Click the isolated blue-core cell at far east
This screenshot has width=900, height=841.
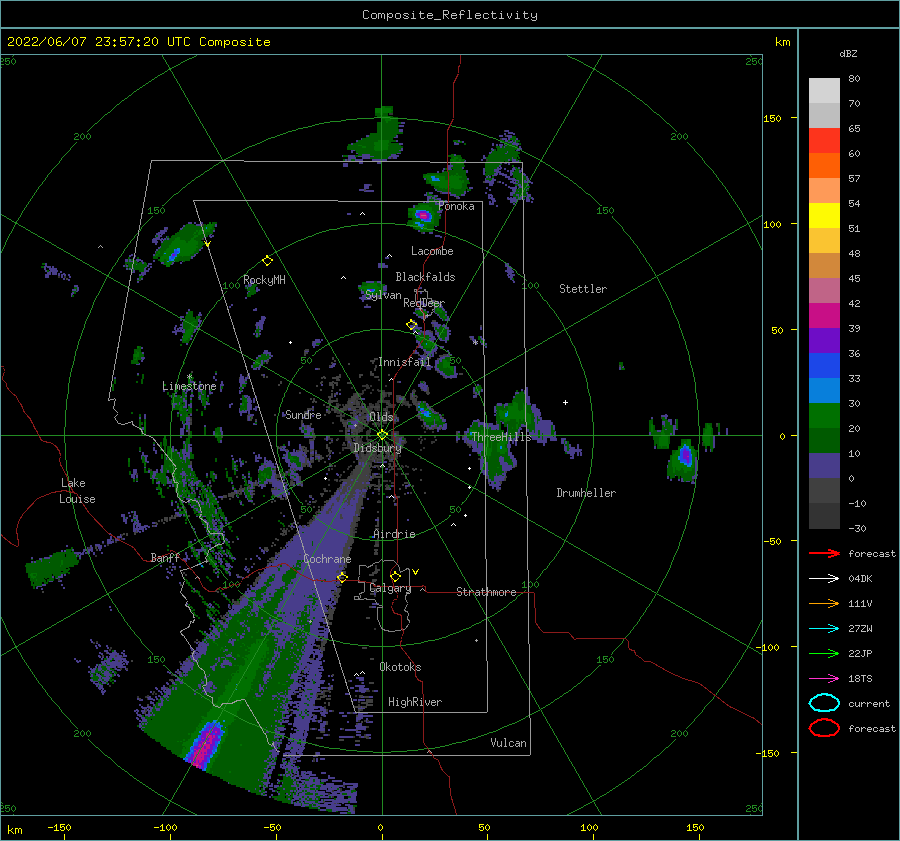685,455
